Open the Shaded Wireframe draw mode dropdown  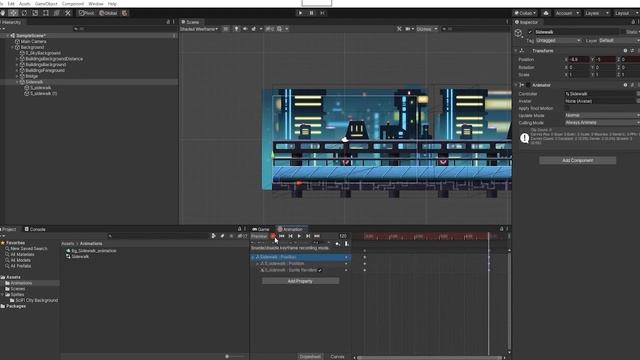tap(199, 29)
